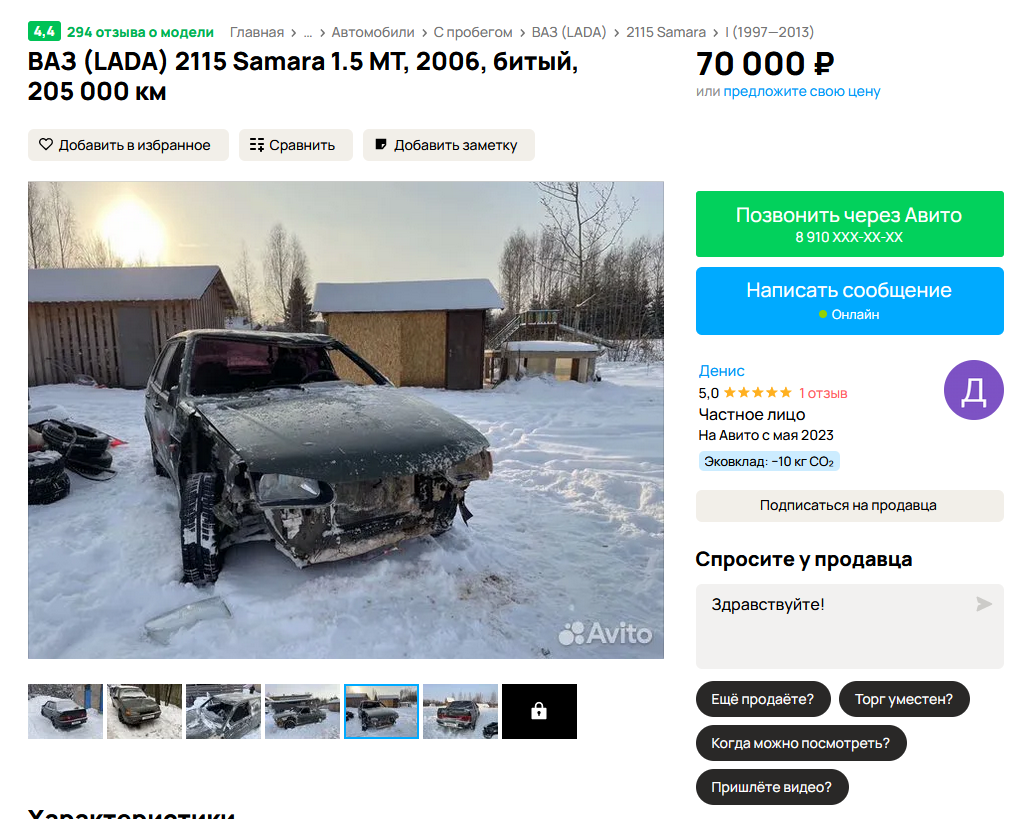Viewport: 1024px width, 819px height.
Task: Click the send arrow in message box
Action: (984, 604)
